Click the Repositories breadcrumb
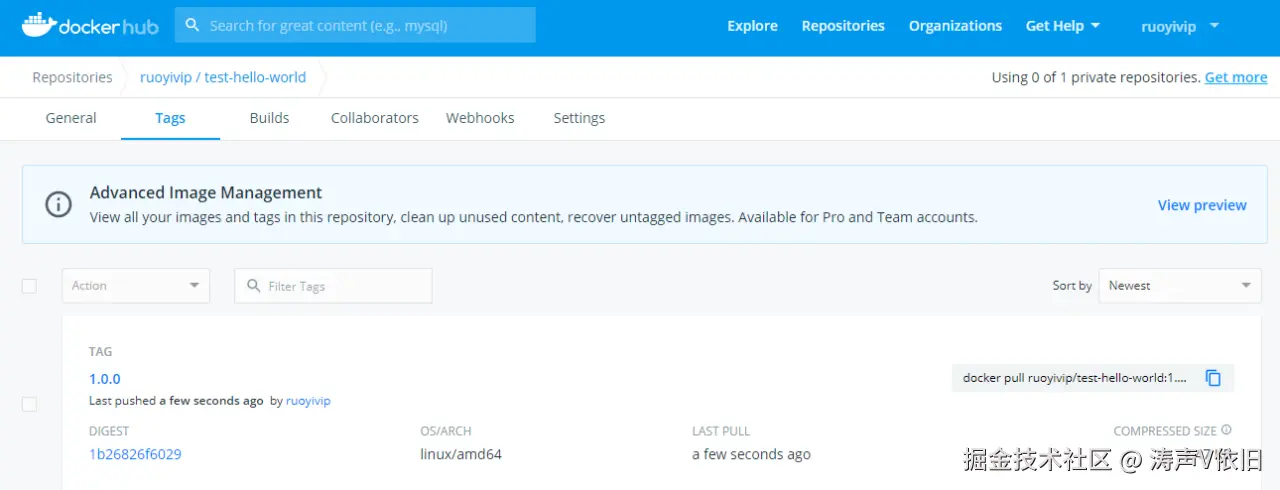This screenshot has height=490, width=1280. click(x=72, y=77)
